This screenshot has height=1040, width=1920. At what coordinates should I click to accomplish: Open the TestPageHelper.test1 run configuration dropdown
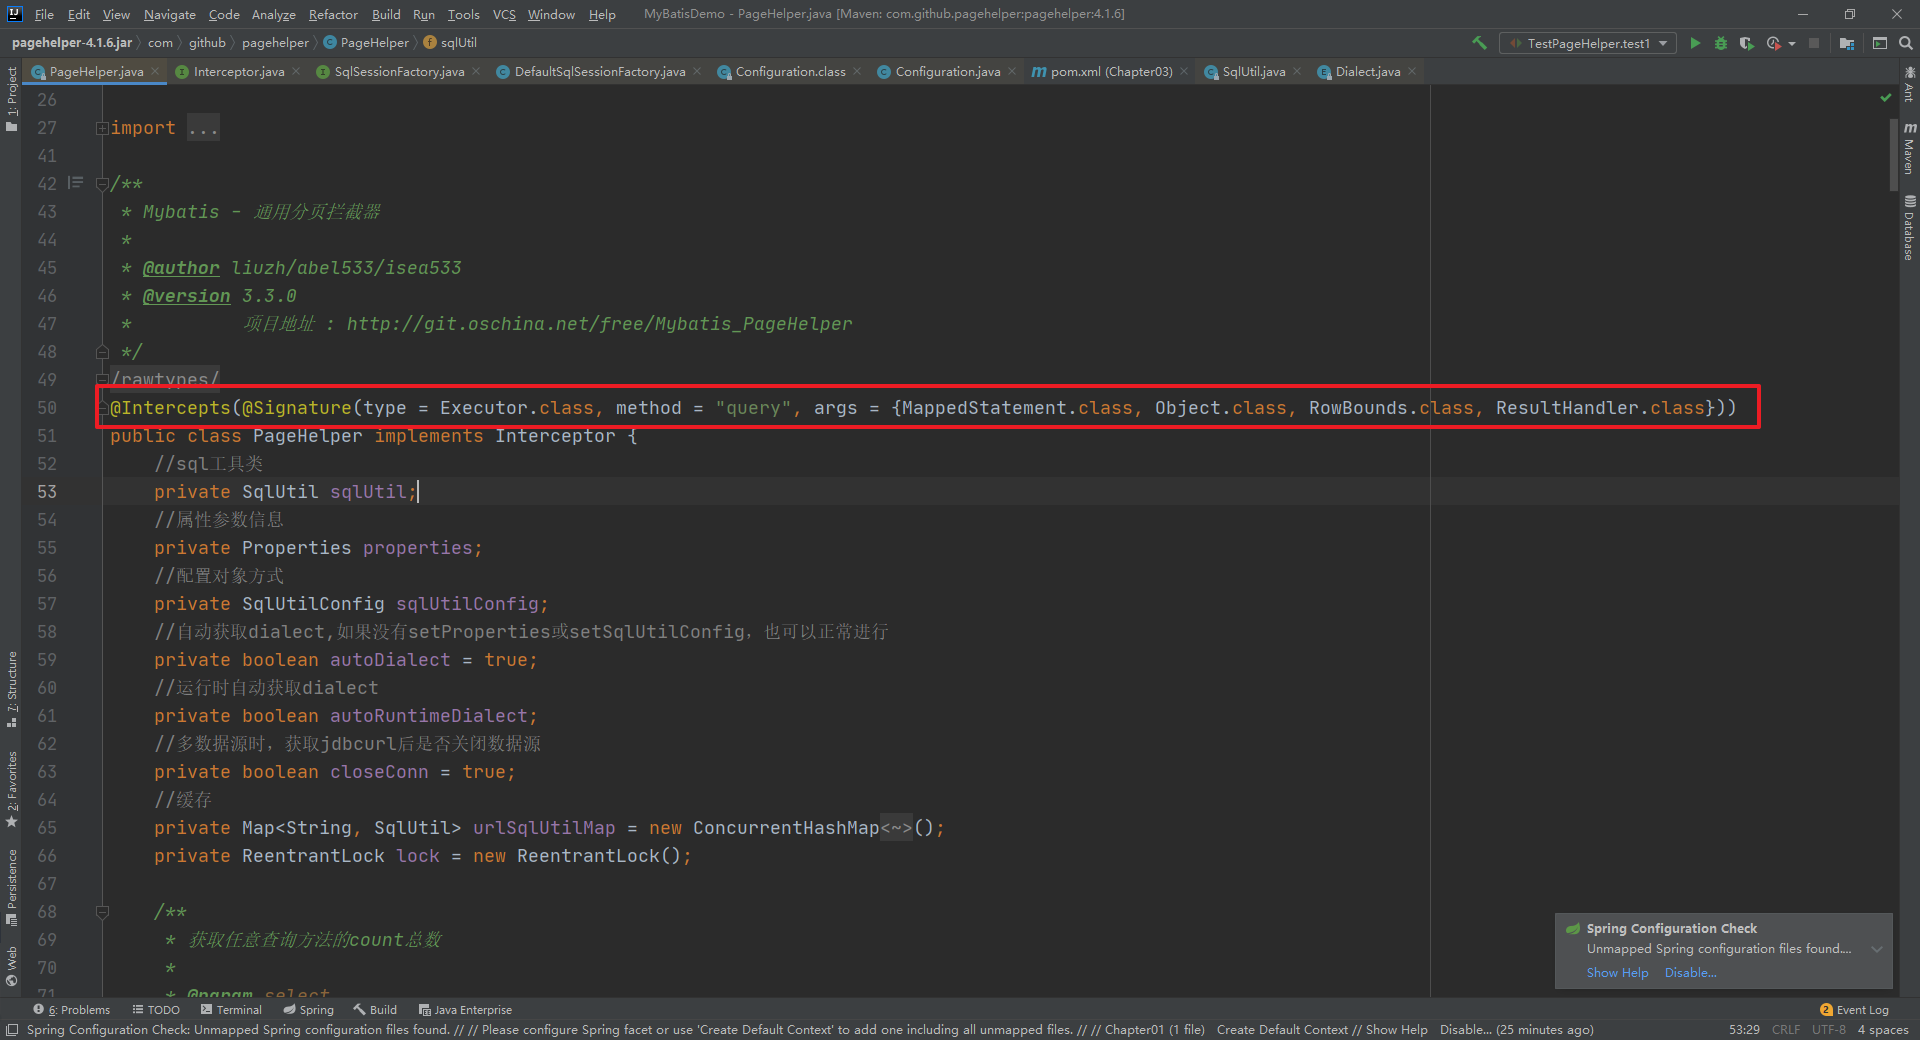click(x=1588, y=43)
